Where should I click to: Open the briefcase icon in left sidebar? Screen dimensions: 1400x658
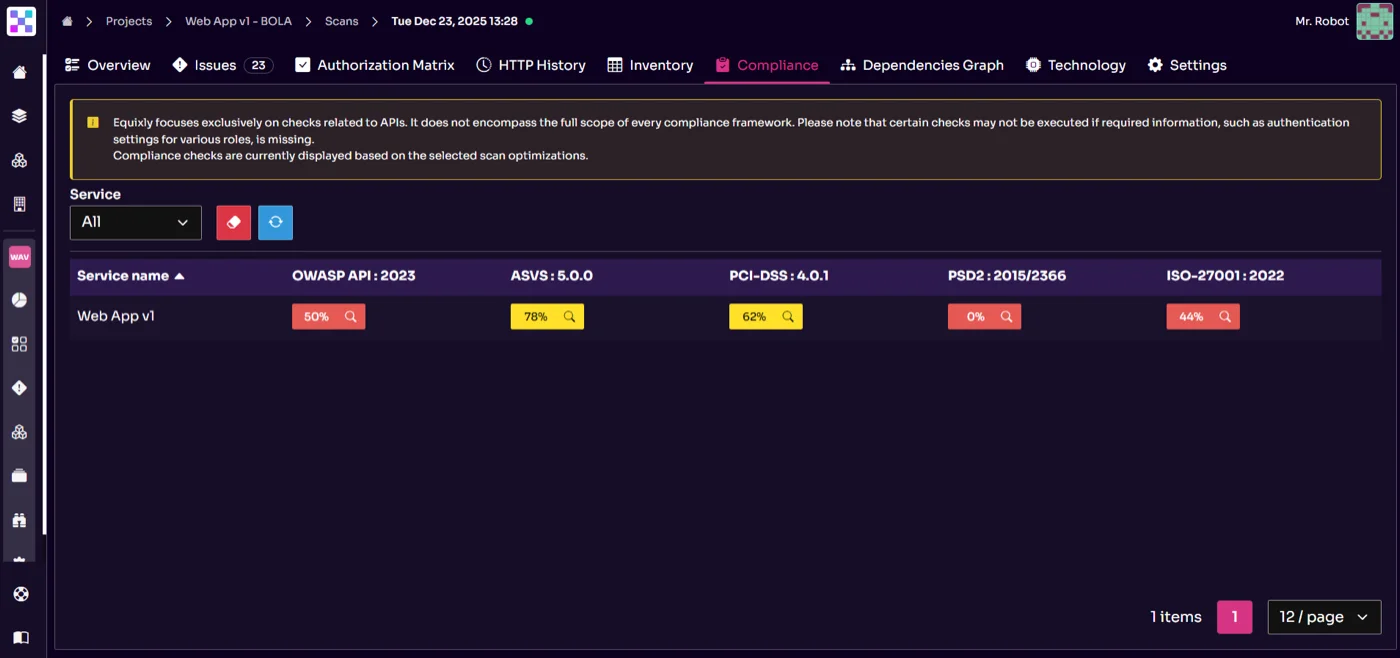tap(20, 475)
